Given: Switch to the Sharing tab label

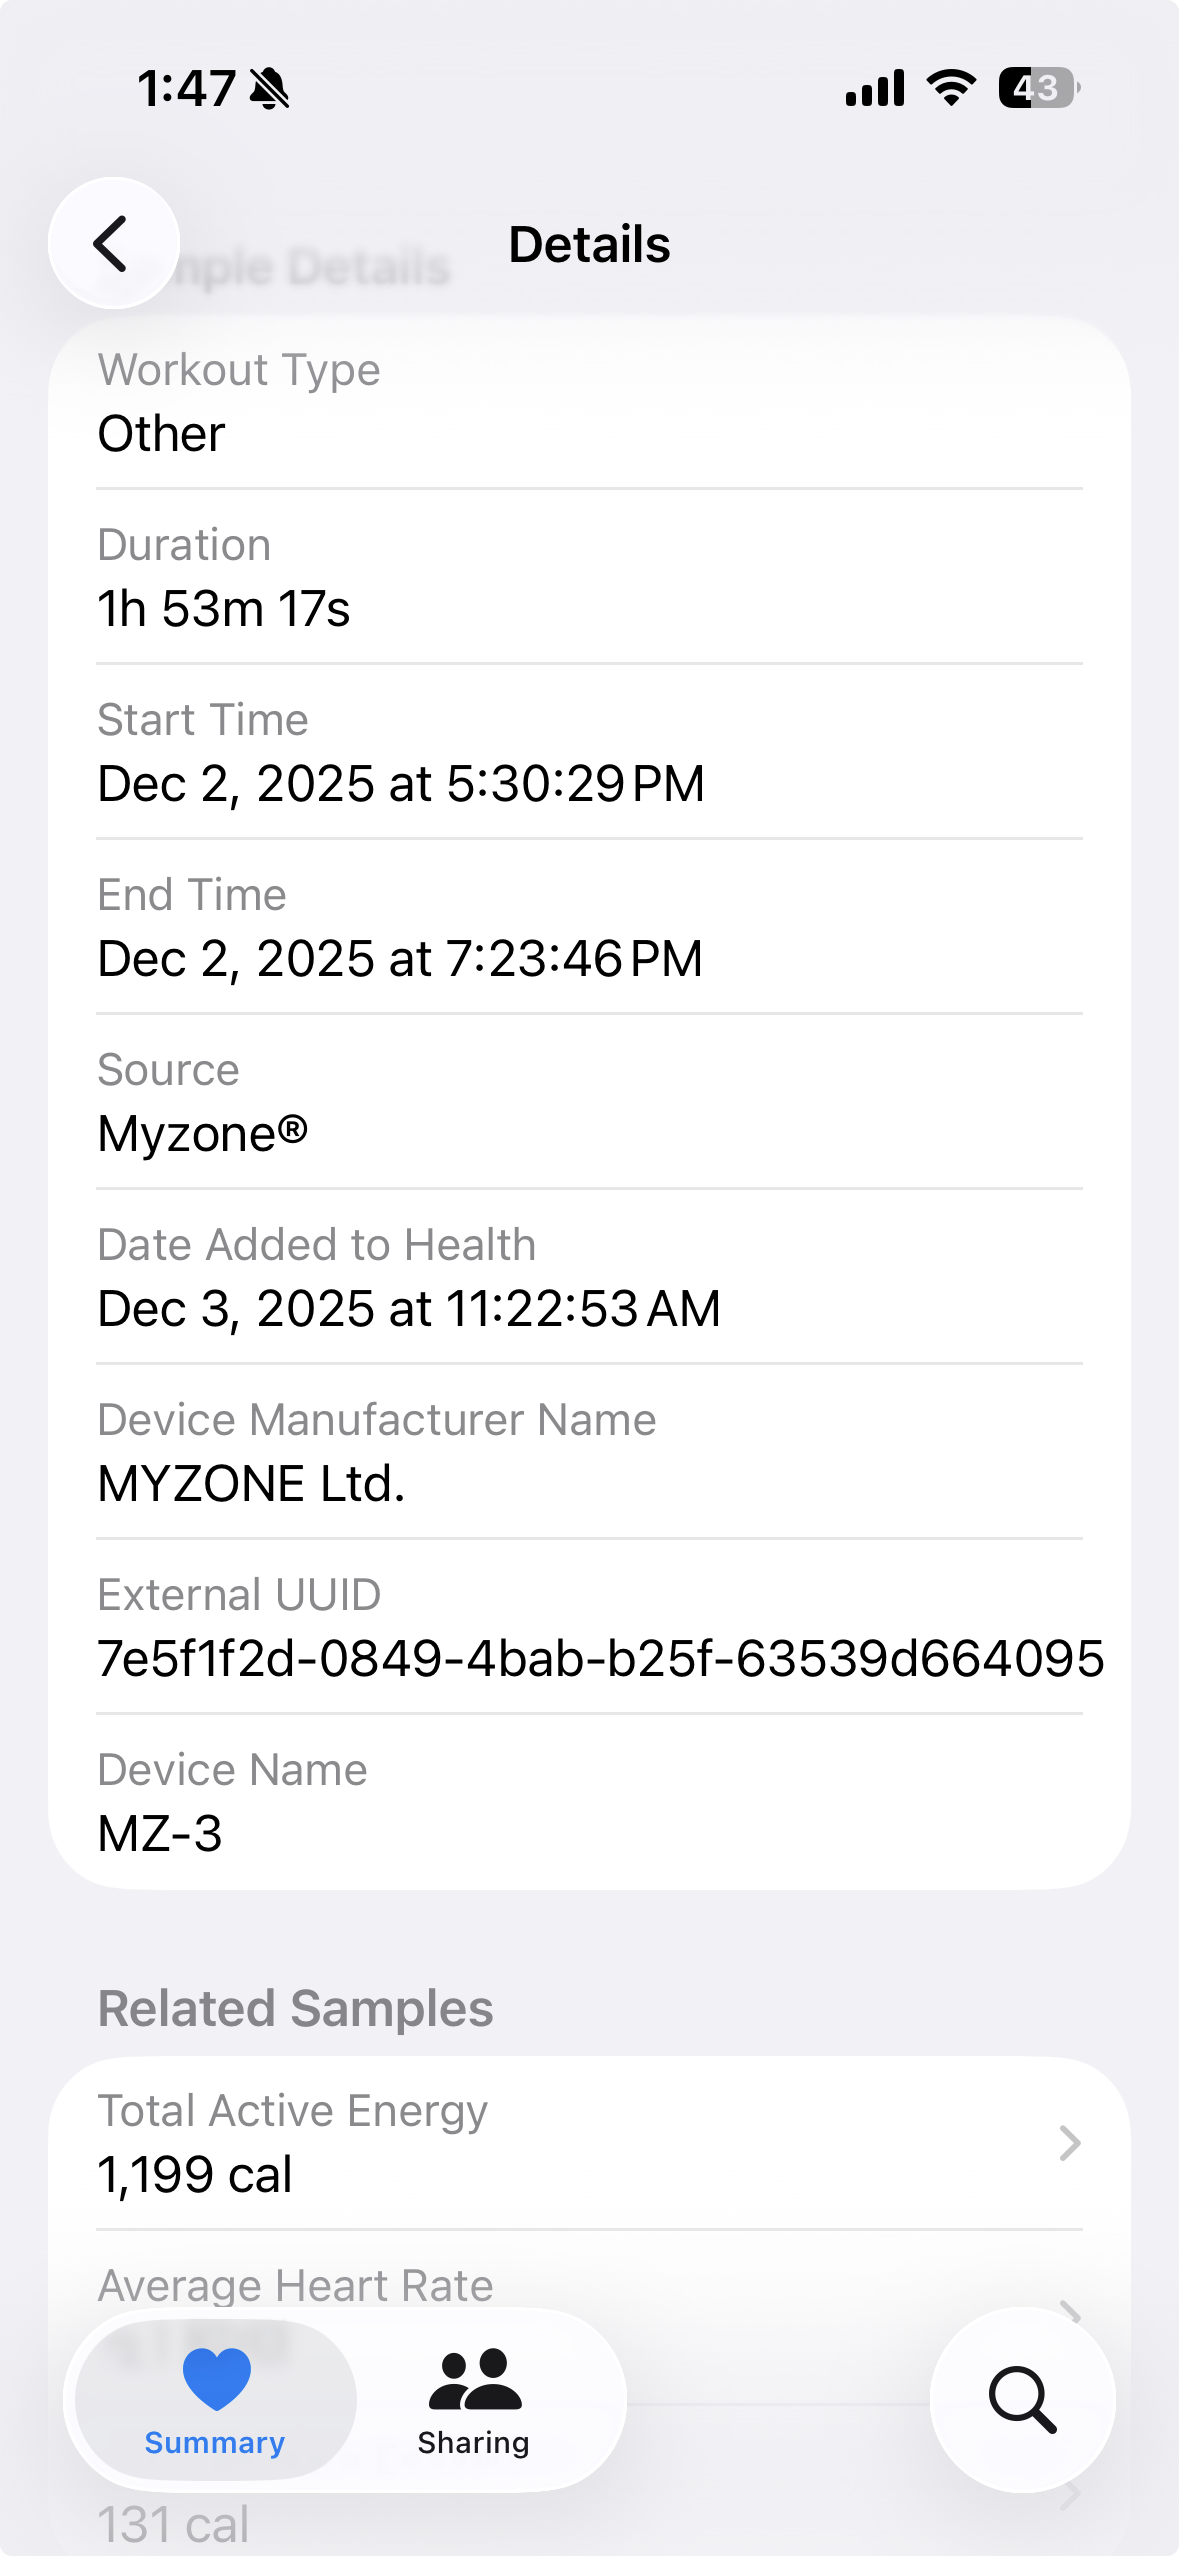Looking at the screenshot, I should [474, 2443].
